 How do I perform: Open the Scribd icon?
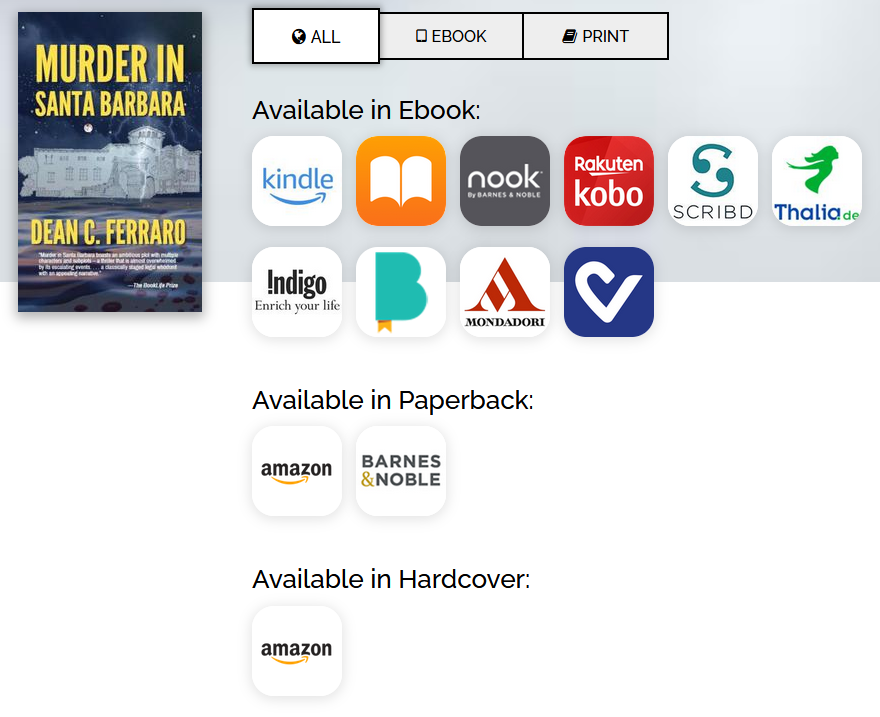[713, 181]
